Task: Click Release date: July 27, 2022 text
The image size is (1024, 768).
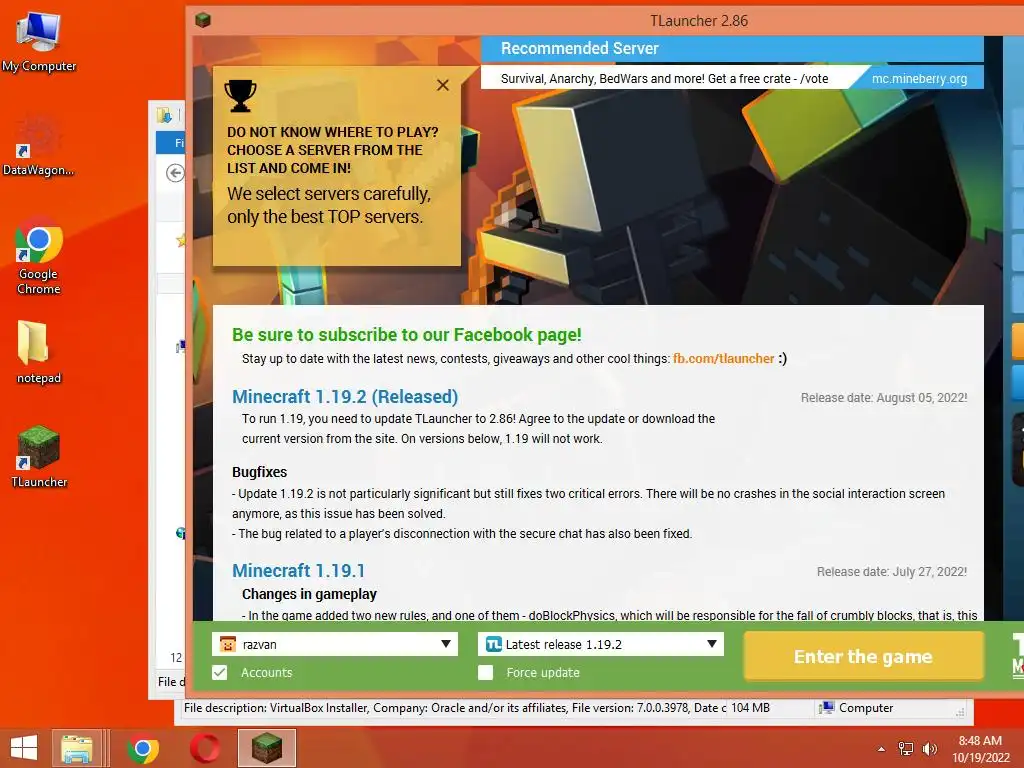Action: tap(891, 571)
